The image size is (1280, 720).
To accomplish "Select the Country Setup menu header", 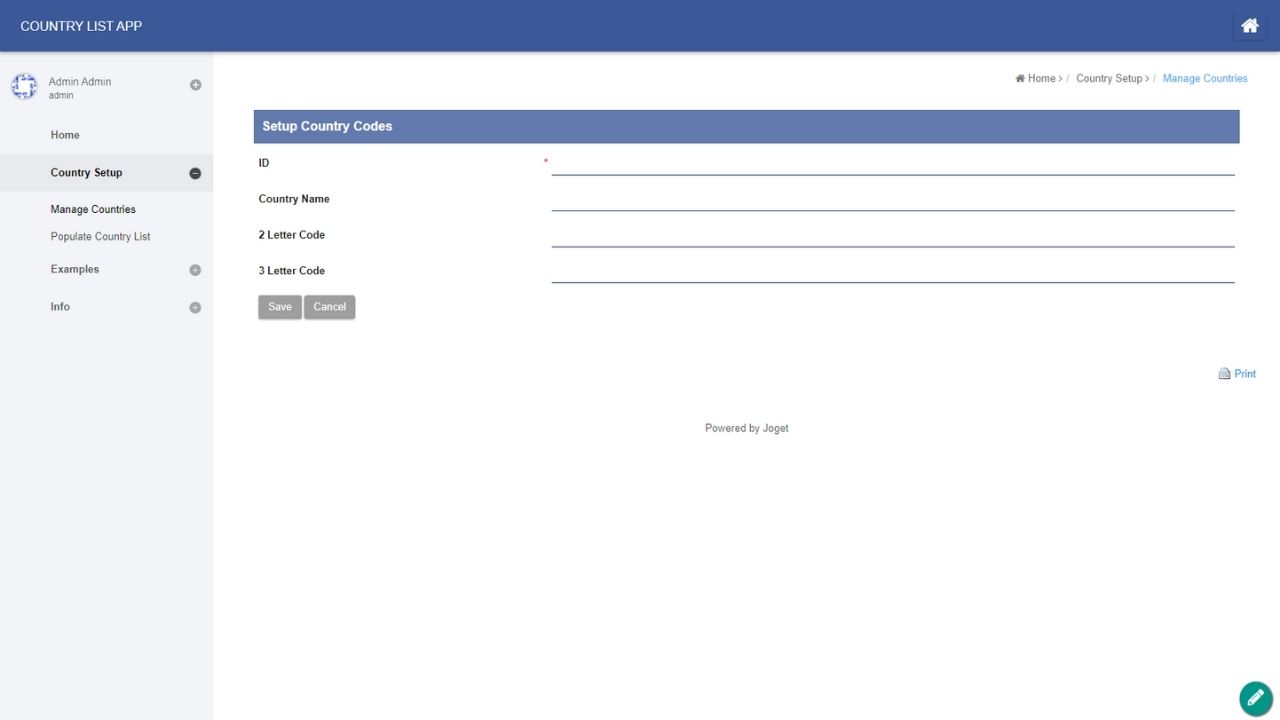I will 106,173.
